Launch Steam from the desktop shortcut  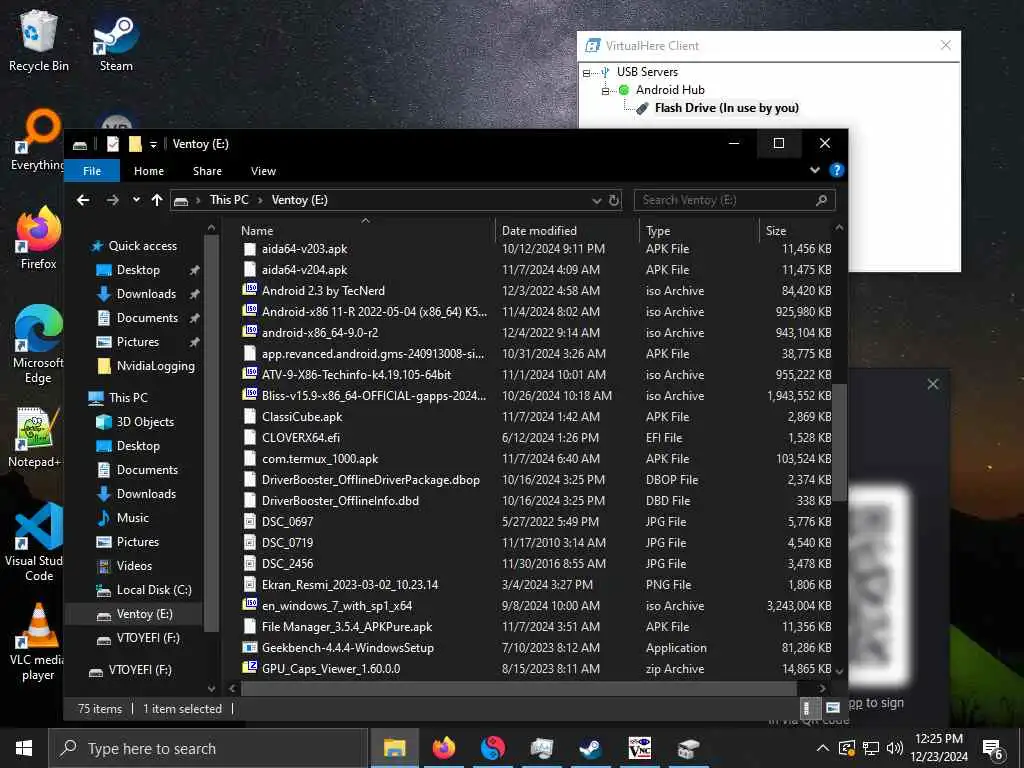pyautogui.click(x=116, y=41)
